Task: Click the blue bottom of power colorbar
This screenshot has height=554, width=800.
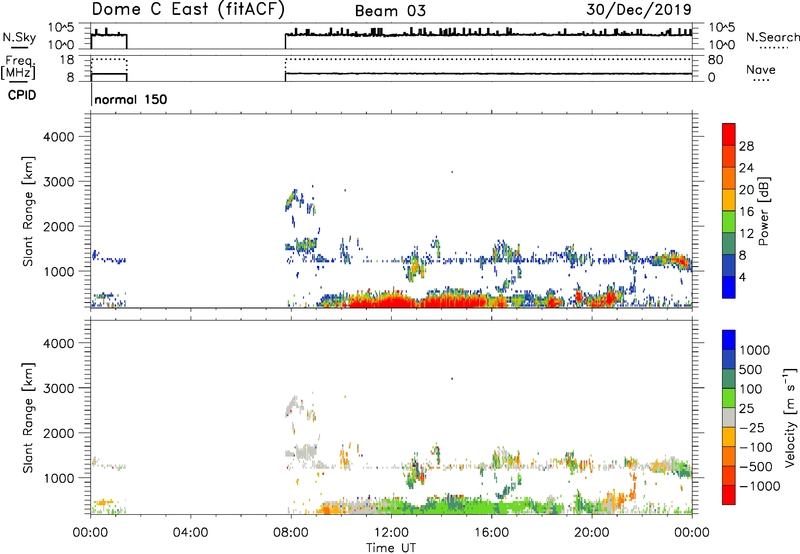Action: point(729,287)
